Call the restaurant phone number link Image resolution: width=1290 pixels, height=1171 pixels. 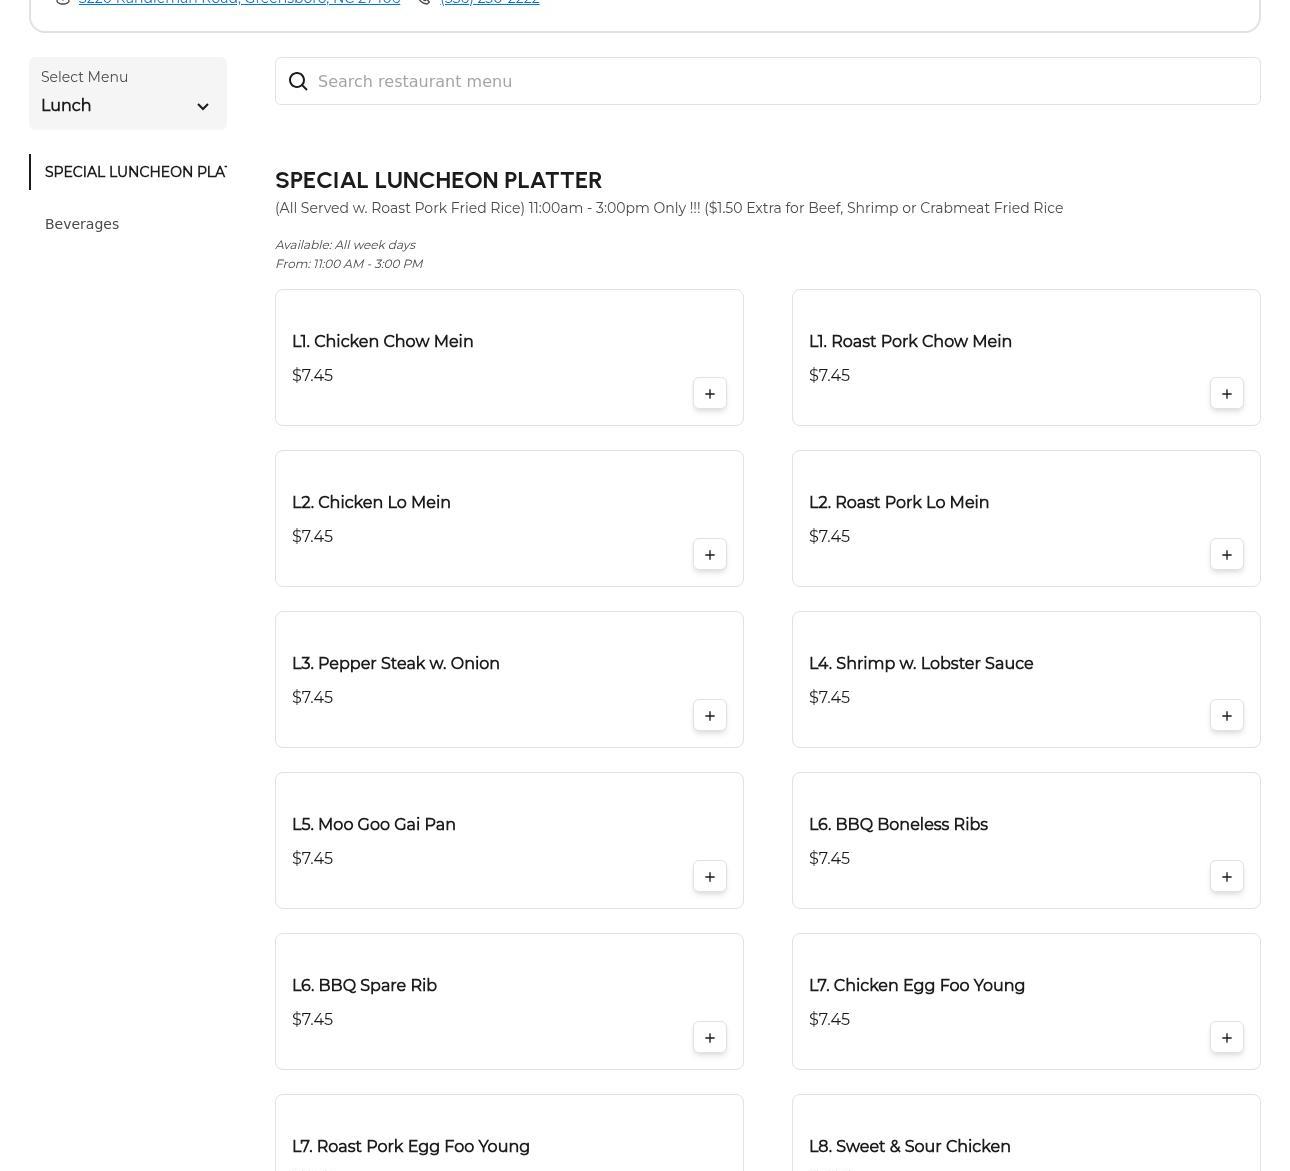pos(489,3)
